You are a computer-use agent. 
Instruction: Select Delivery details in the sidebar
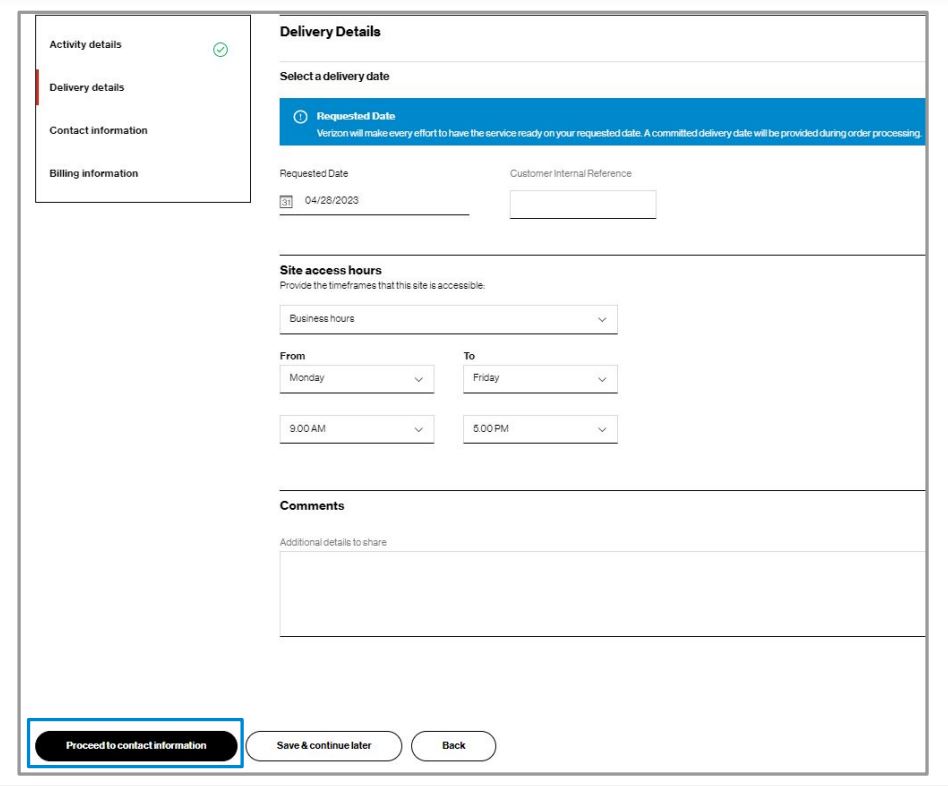pos(86,88)
